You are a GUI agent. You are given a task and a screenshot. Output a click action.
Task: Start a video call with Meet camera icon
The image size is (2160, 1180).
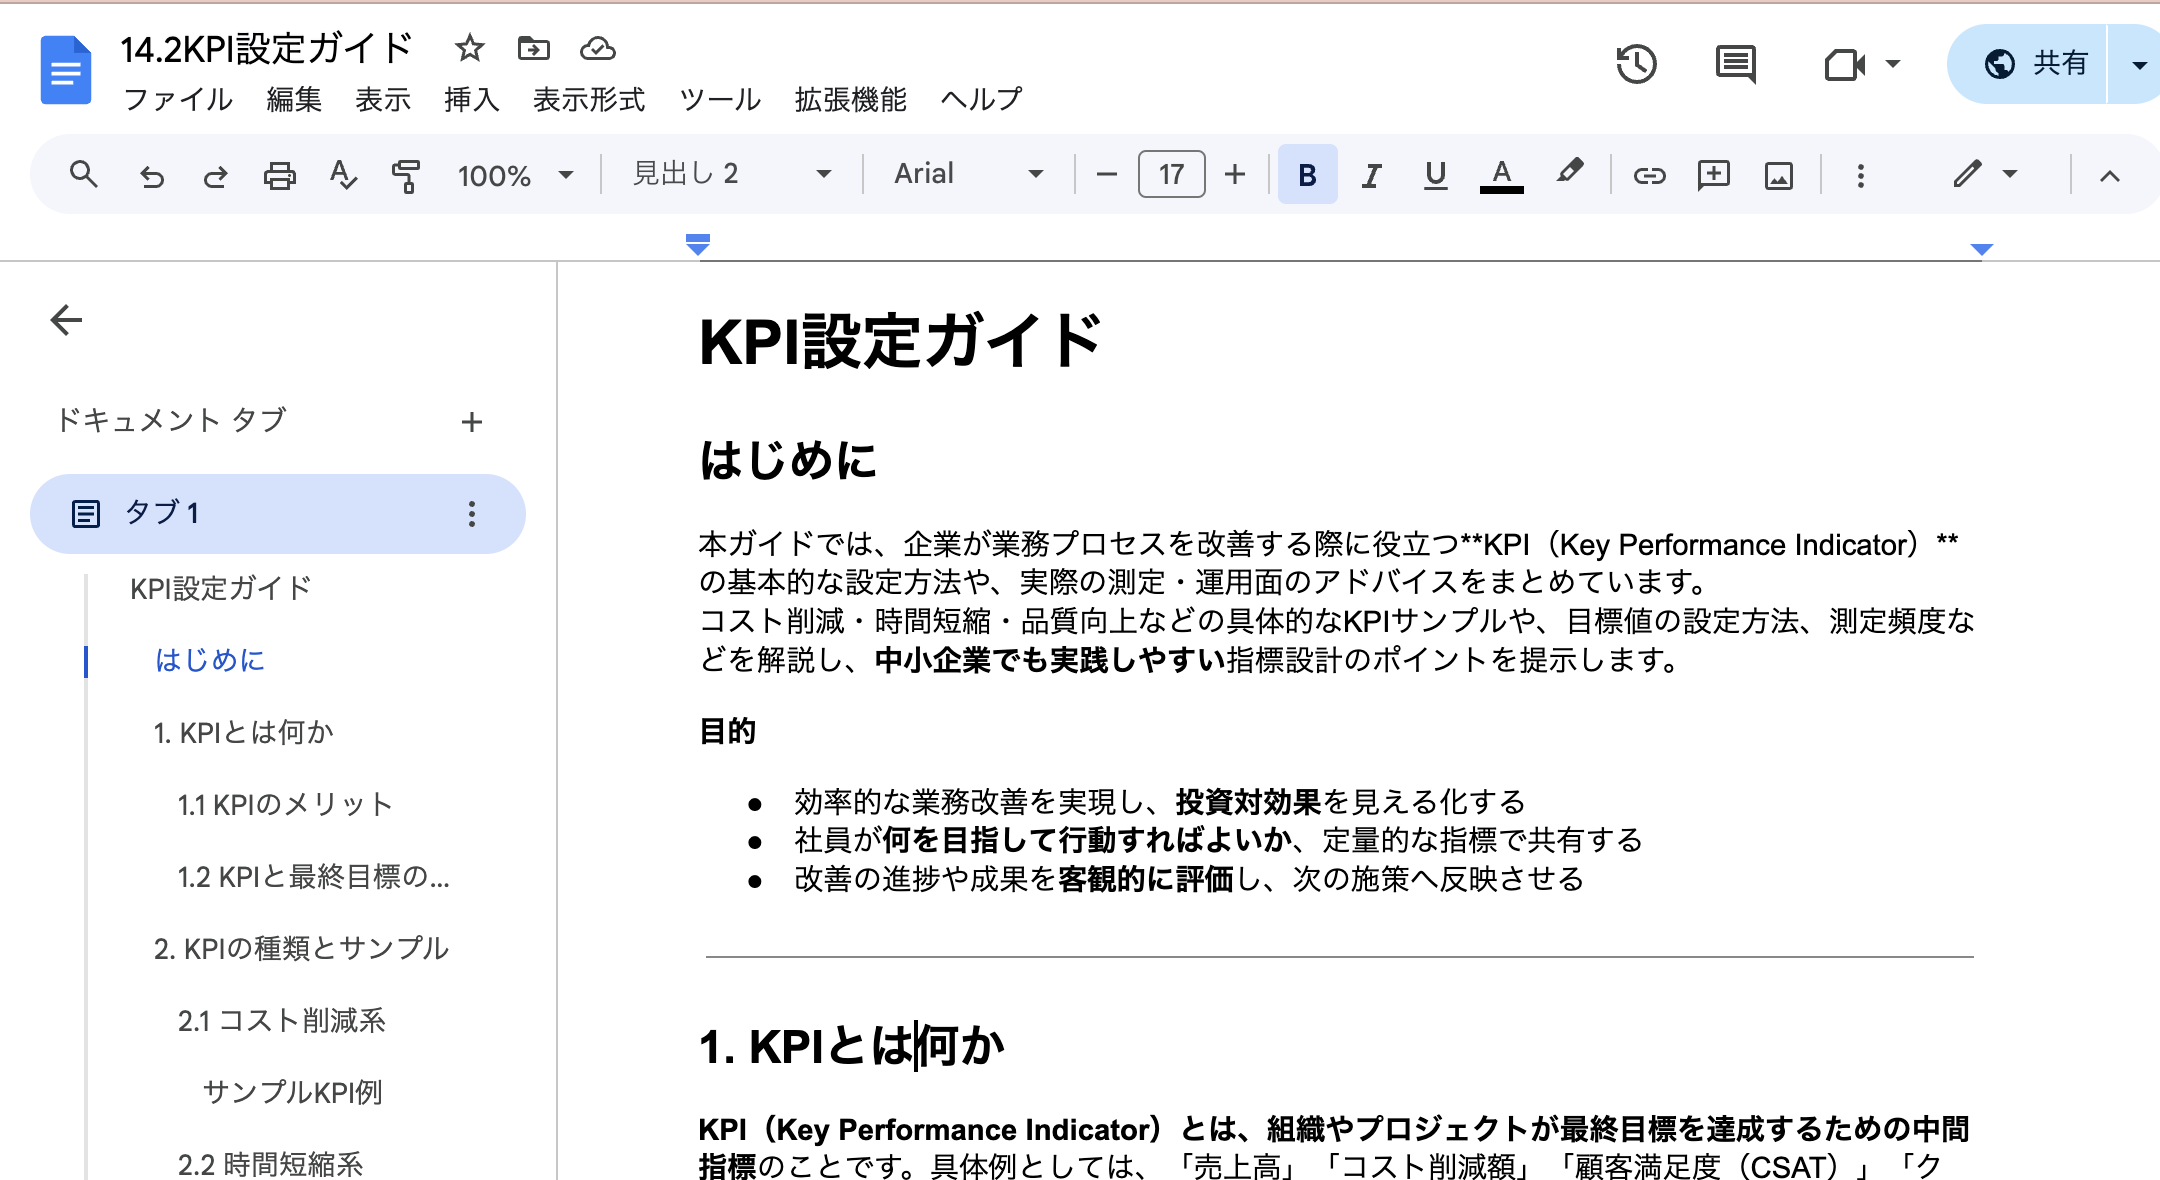click(1843, 65)
